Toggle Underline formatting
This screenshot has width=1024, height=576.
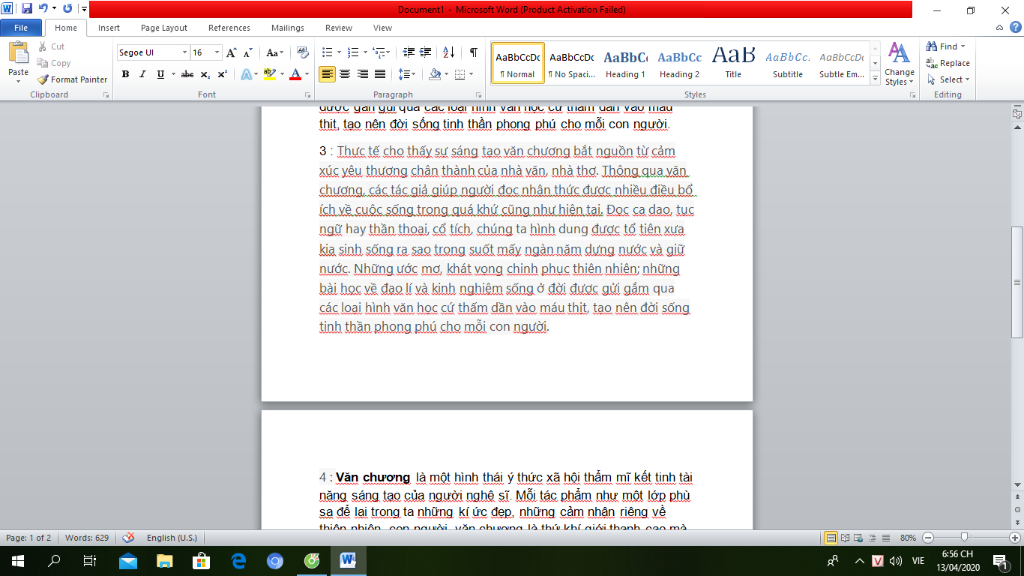[160, 74]
